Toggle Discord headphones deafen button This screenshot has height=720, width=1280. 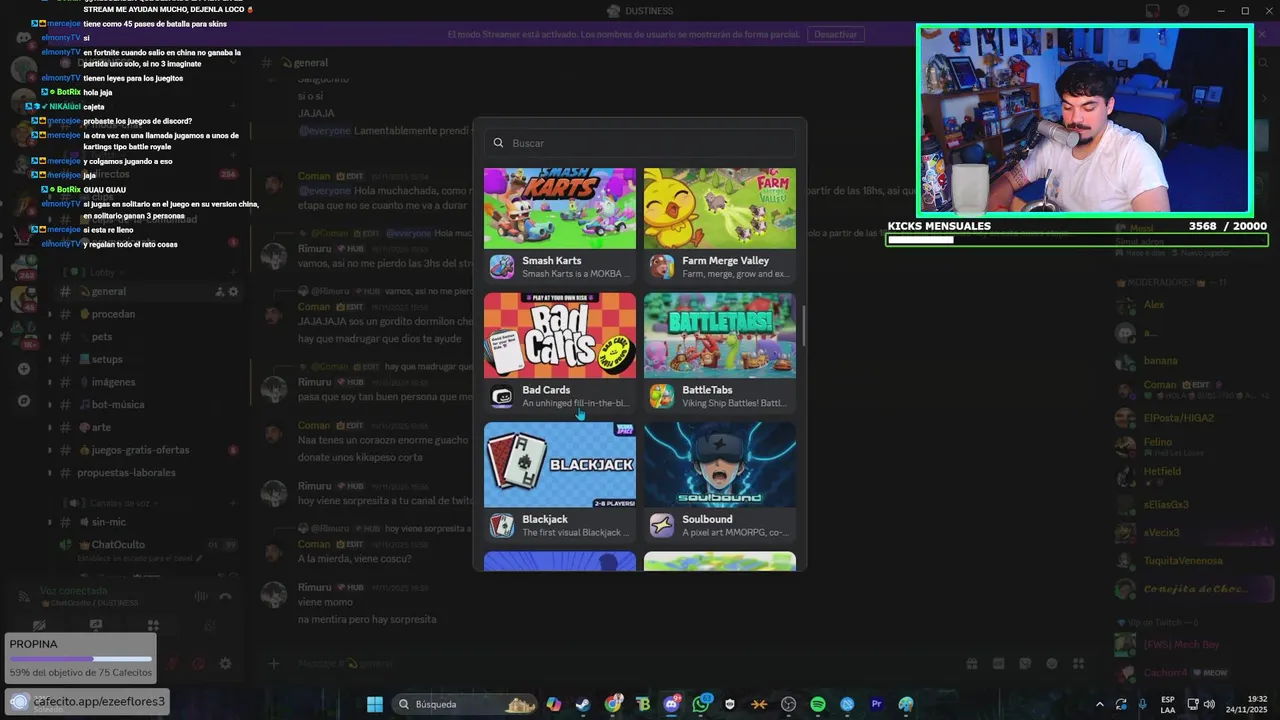(x=198, y=663)
